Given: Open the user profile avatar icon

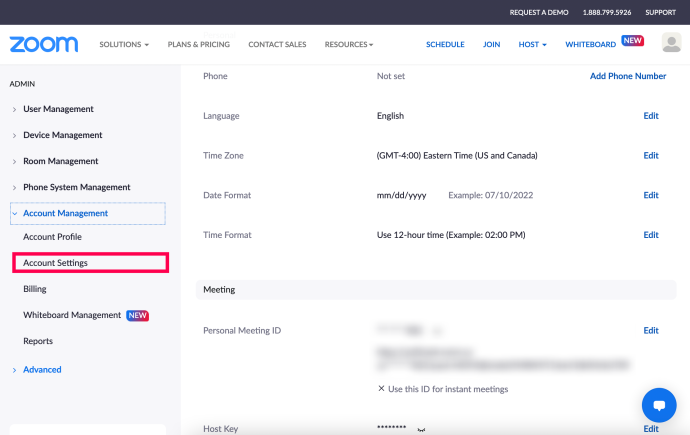Looking at the screenshot, I should click(671, 43).
